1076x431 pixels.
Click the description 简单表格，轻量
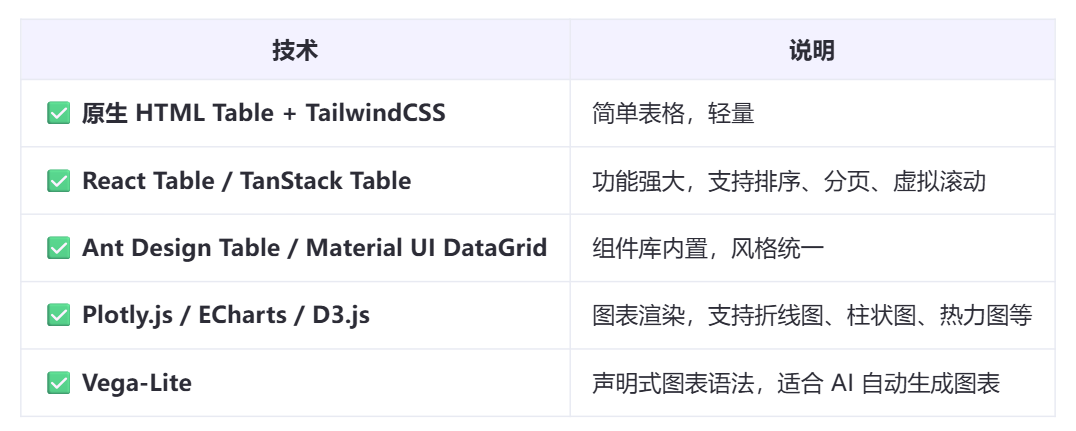click(x=673, y=113)
